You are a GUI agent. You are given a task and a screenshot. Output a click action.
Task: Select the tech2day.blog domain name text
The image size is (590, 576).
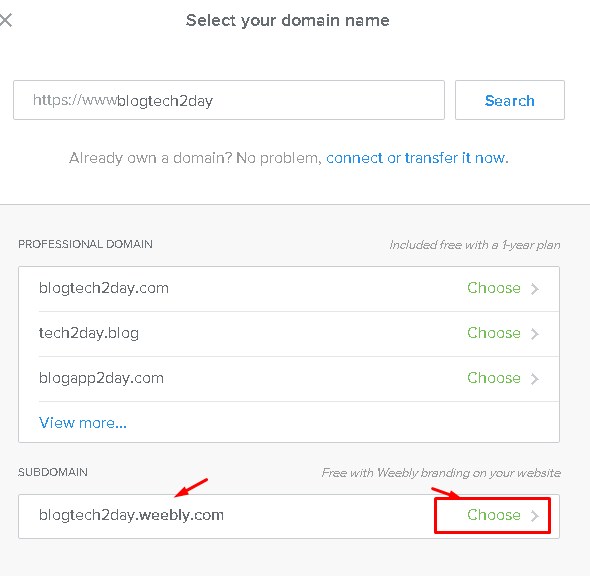(x=89, y=333)
